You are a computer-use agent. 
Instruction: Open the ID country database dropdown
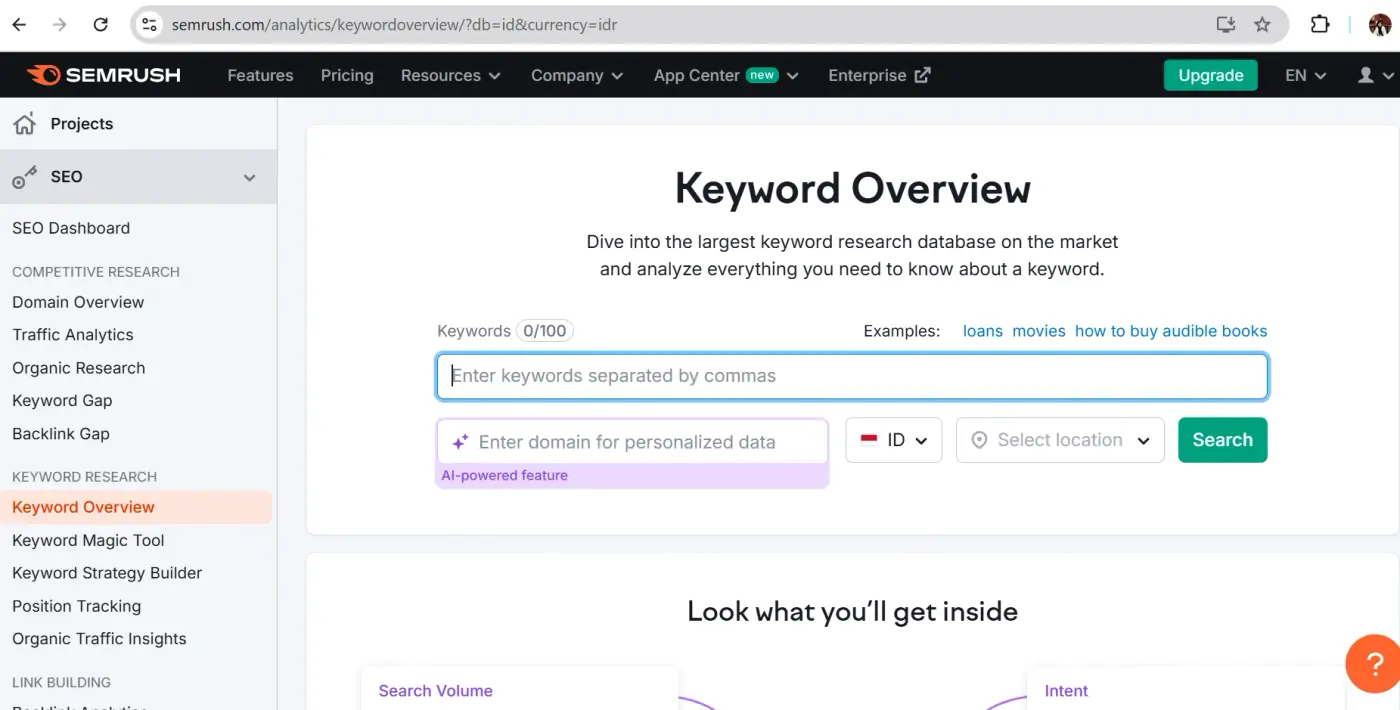coord(894,440)
